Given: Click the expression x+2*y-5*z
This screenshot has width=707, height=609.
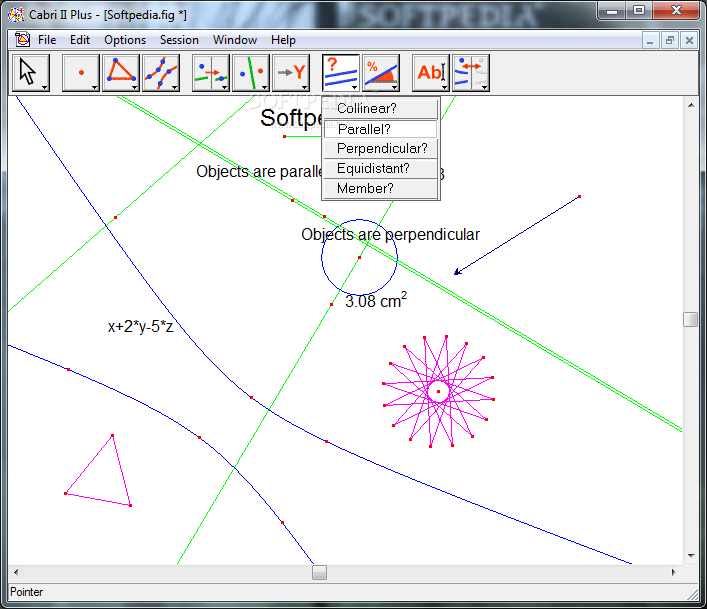Looking at the screenshot, I should (x=140, y=326).
